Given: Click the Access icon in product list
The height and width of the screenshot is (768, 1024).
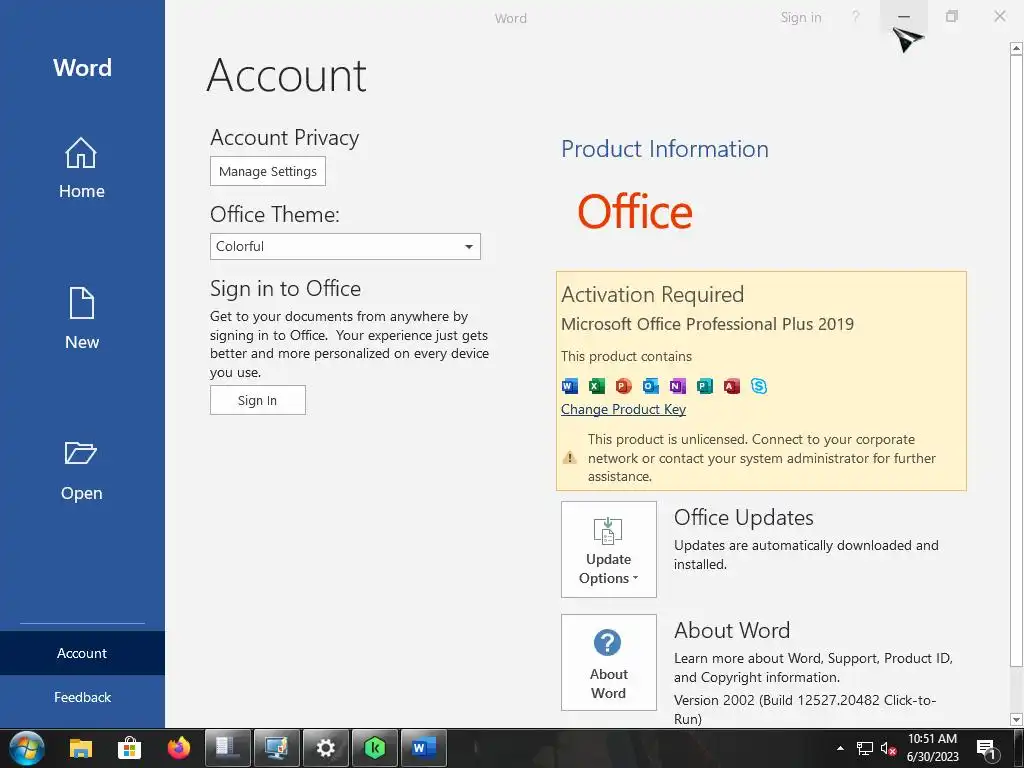Looking at the screenshot, I should (731, 386).
